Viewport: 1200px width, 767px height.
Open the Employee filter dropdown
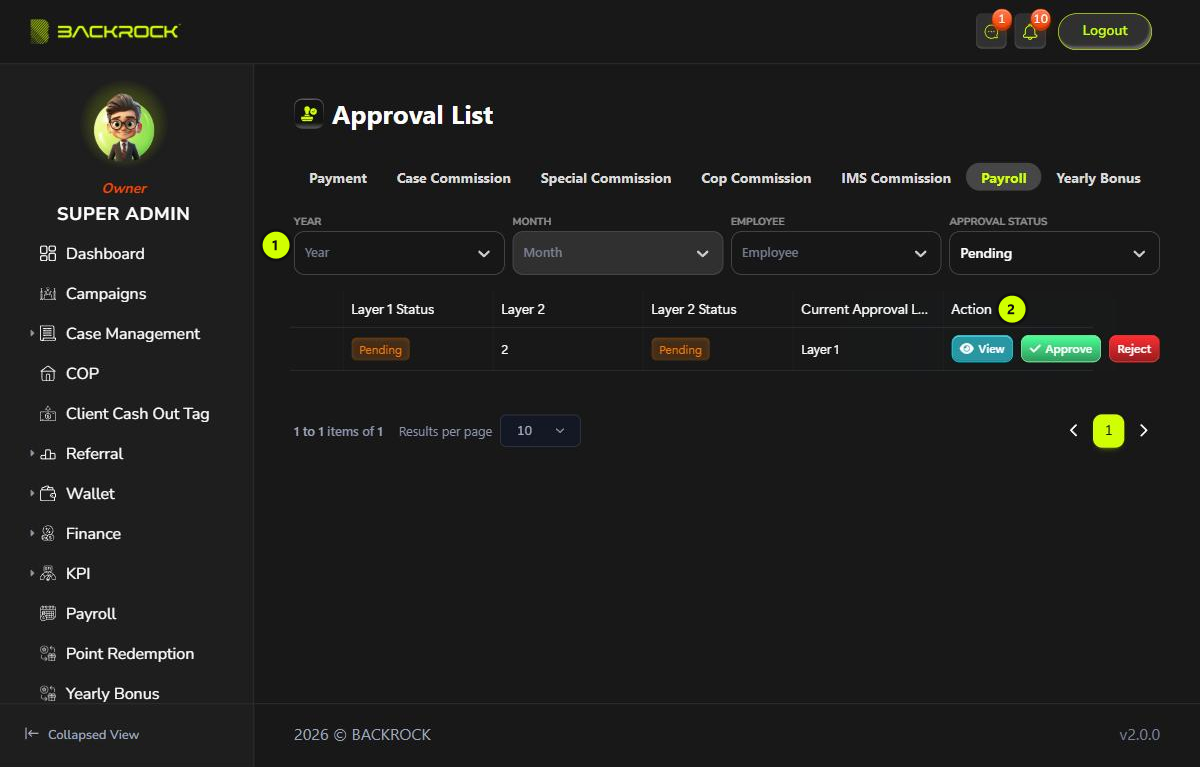(836, 253)
